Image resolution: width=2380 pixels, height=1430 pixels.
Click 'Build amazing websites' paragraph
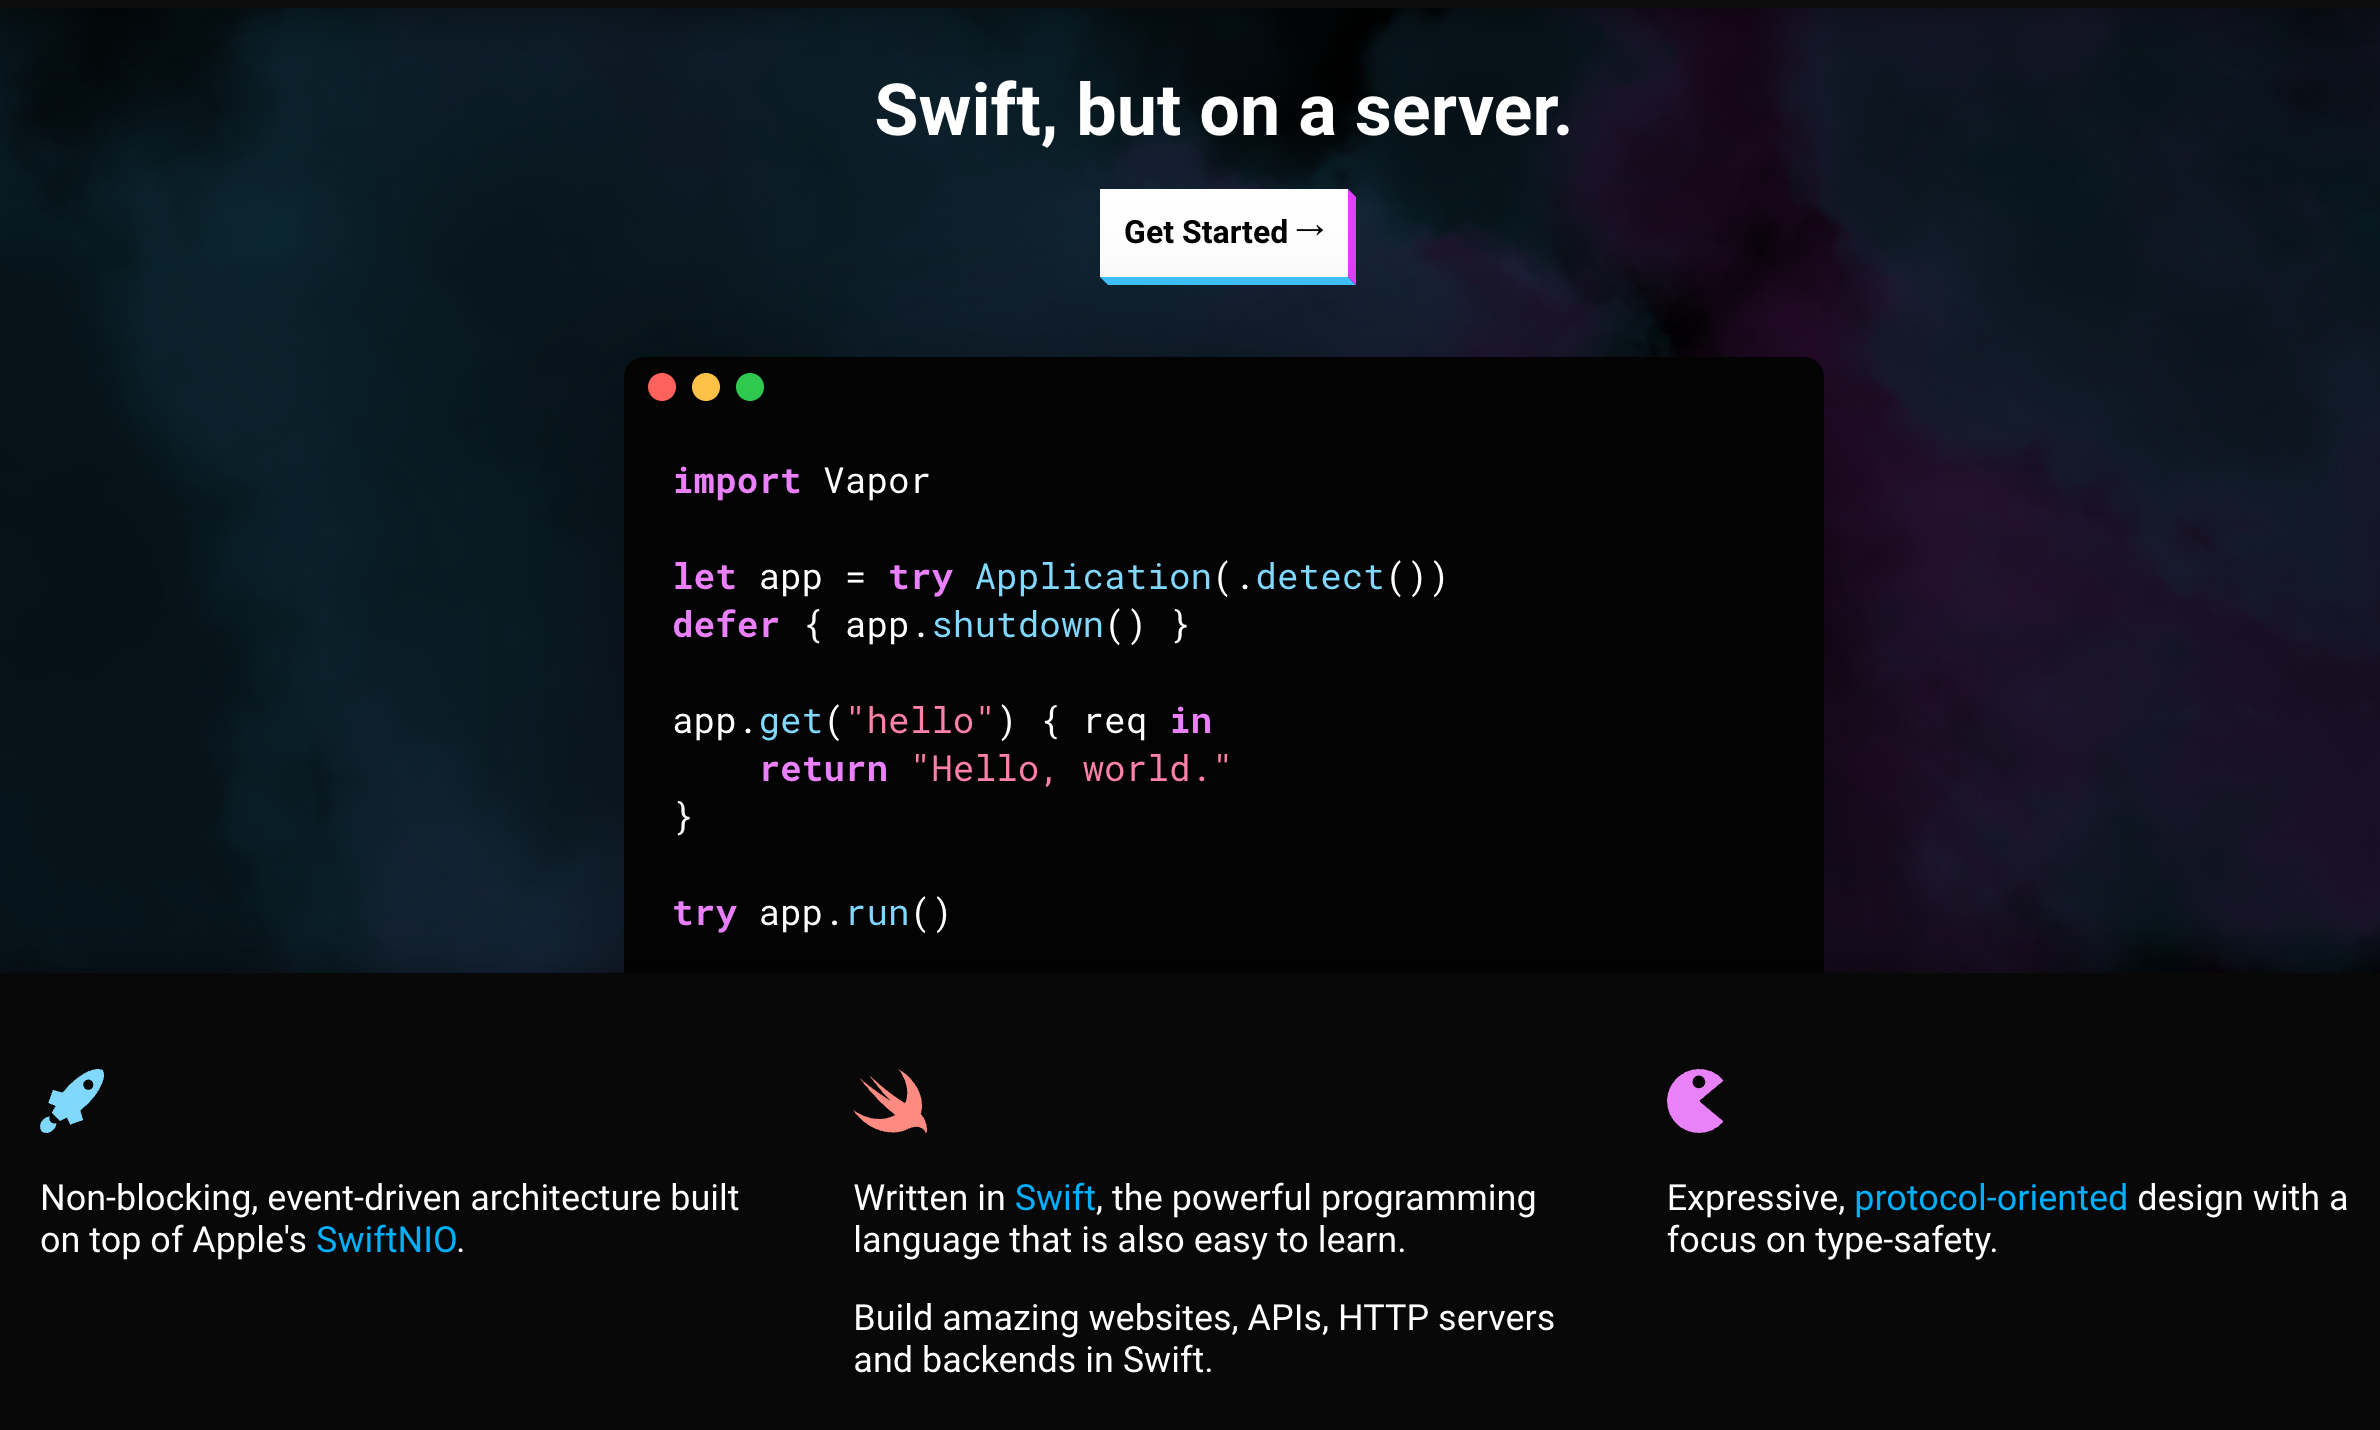[x=1203, y=1339]
